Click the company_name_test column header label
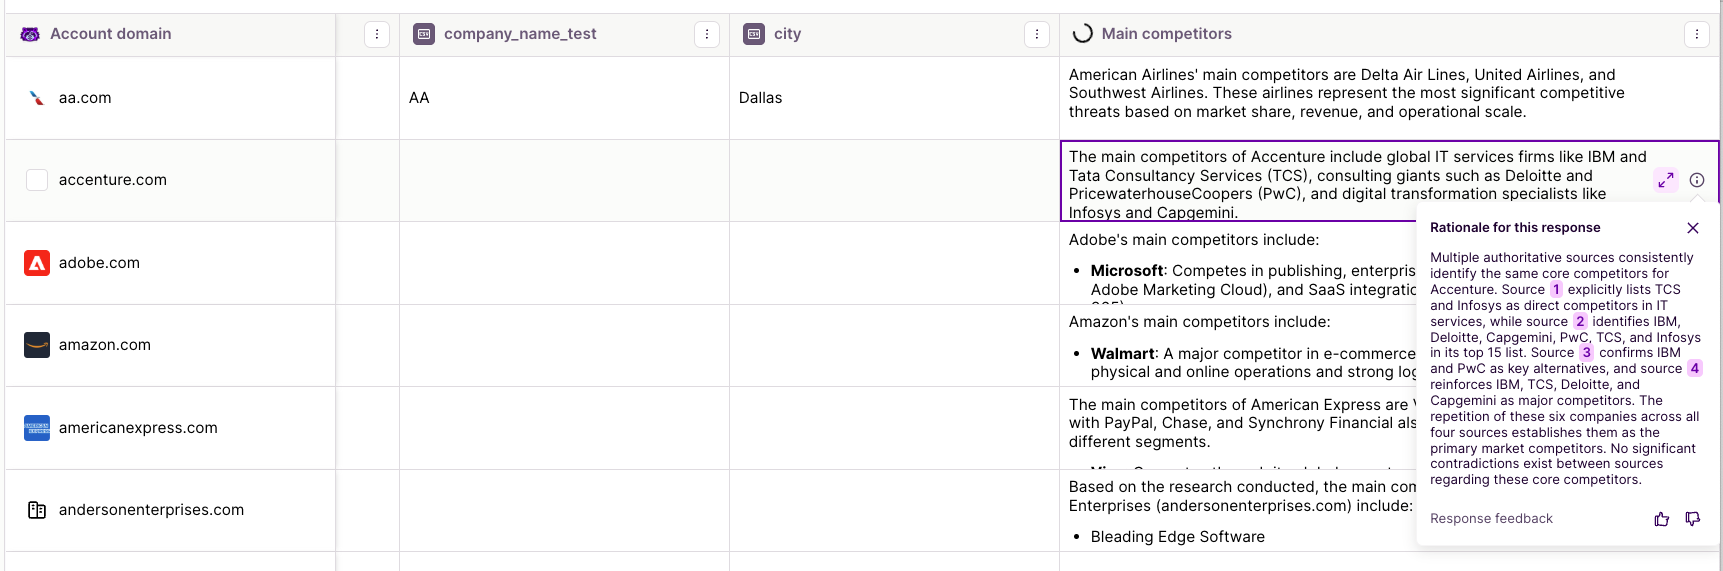This screenshot has width=1723, height=571. click(x=520, y=34)
